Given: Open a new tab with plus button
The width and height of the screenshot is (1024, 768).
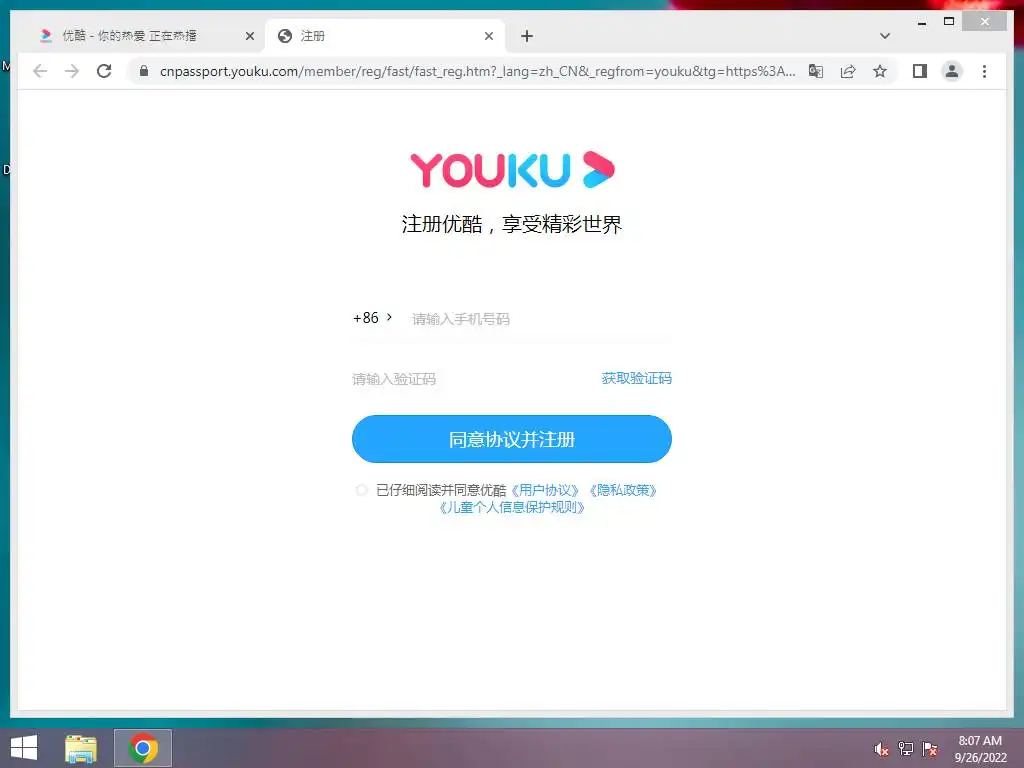Looking at the screenshot, I should 527,36.
